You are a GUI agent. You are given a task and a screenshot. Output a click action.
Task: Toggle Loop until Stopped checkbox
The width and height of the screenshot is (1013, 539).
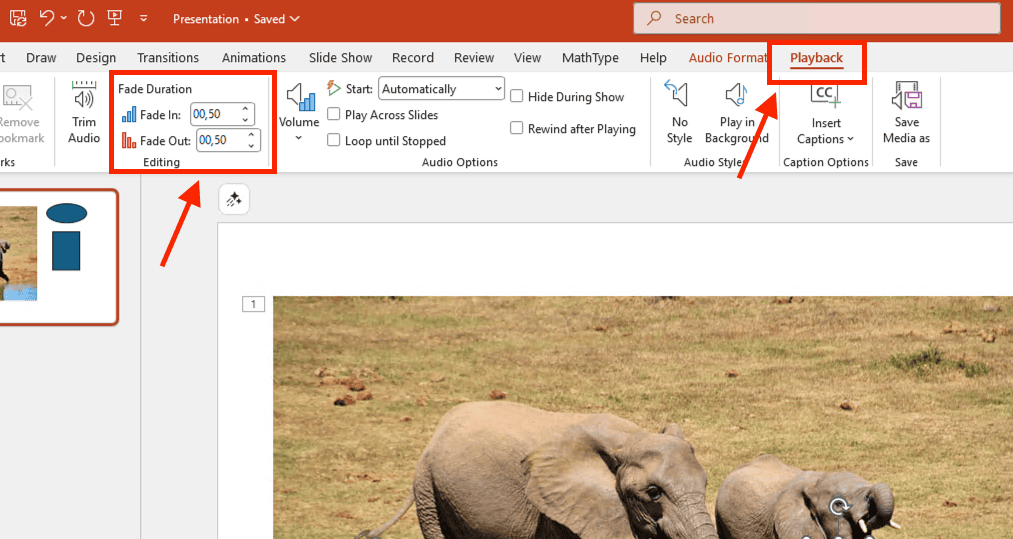[x=334, y=141]
